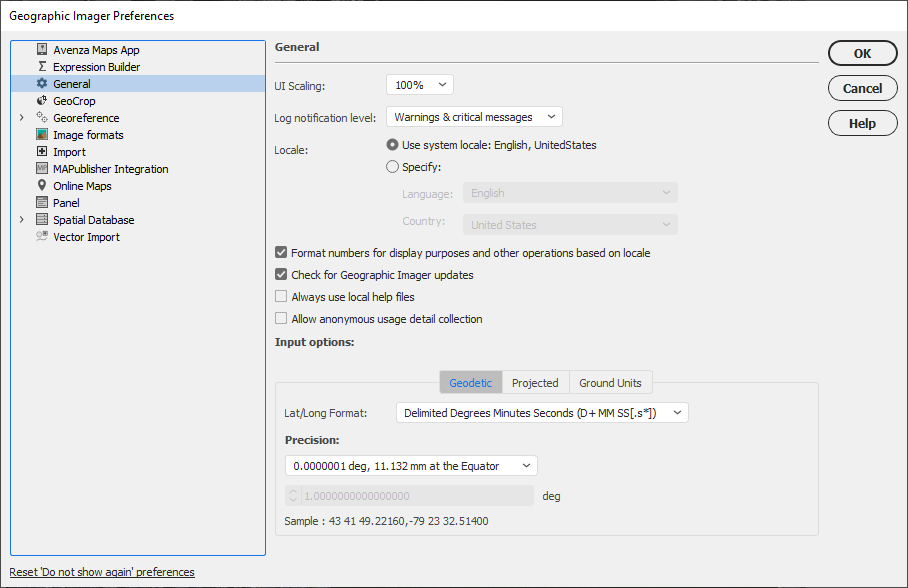
Task: Select Avenza Maps App label in tree
Action: tap(96, 50)
